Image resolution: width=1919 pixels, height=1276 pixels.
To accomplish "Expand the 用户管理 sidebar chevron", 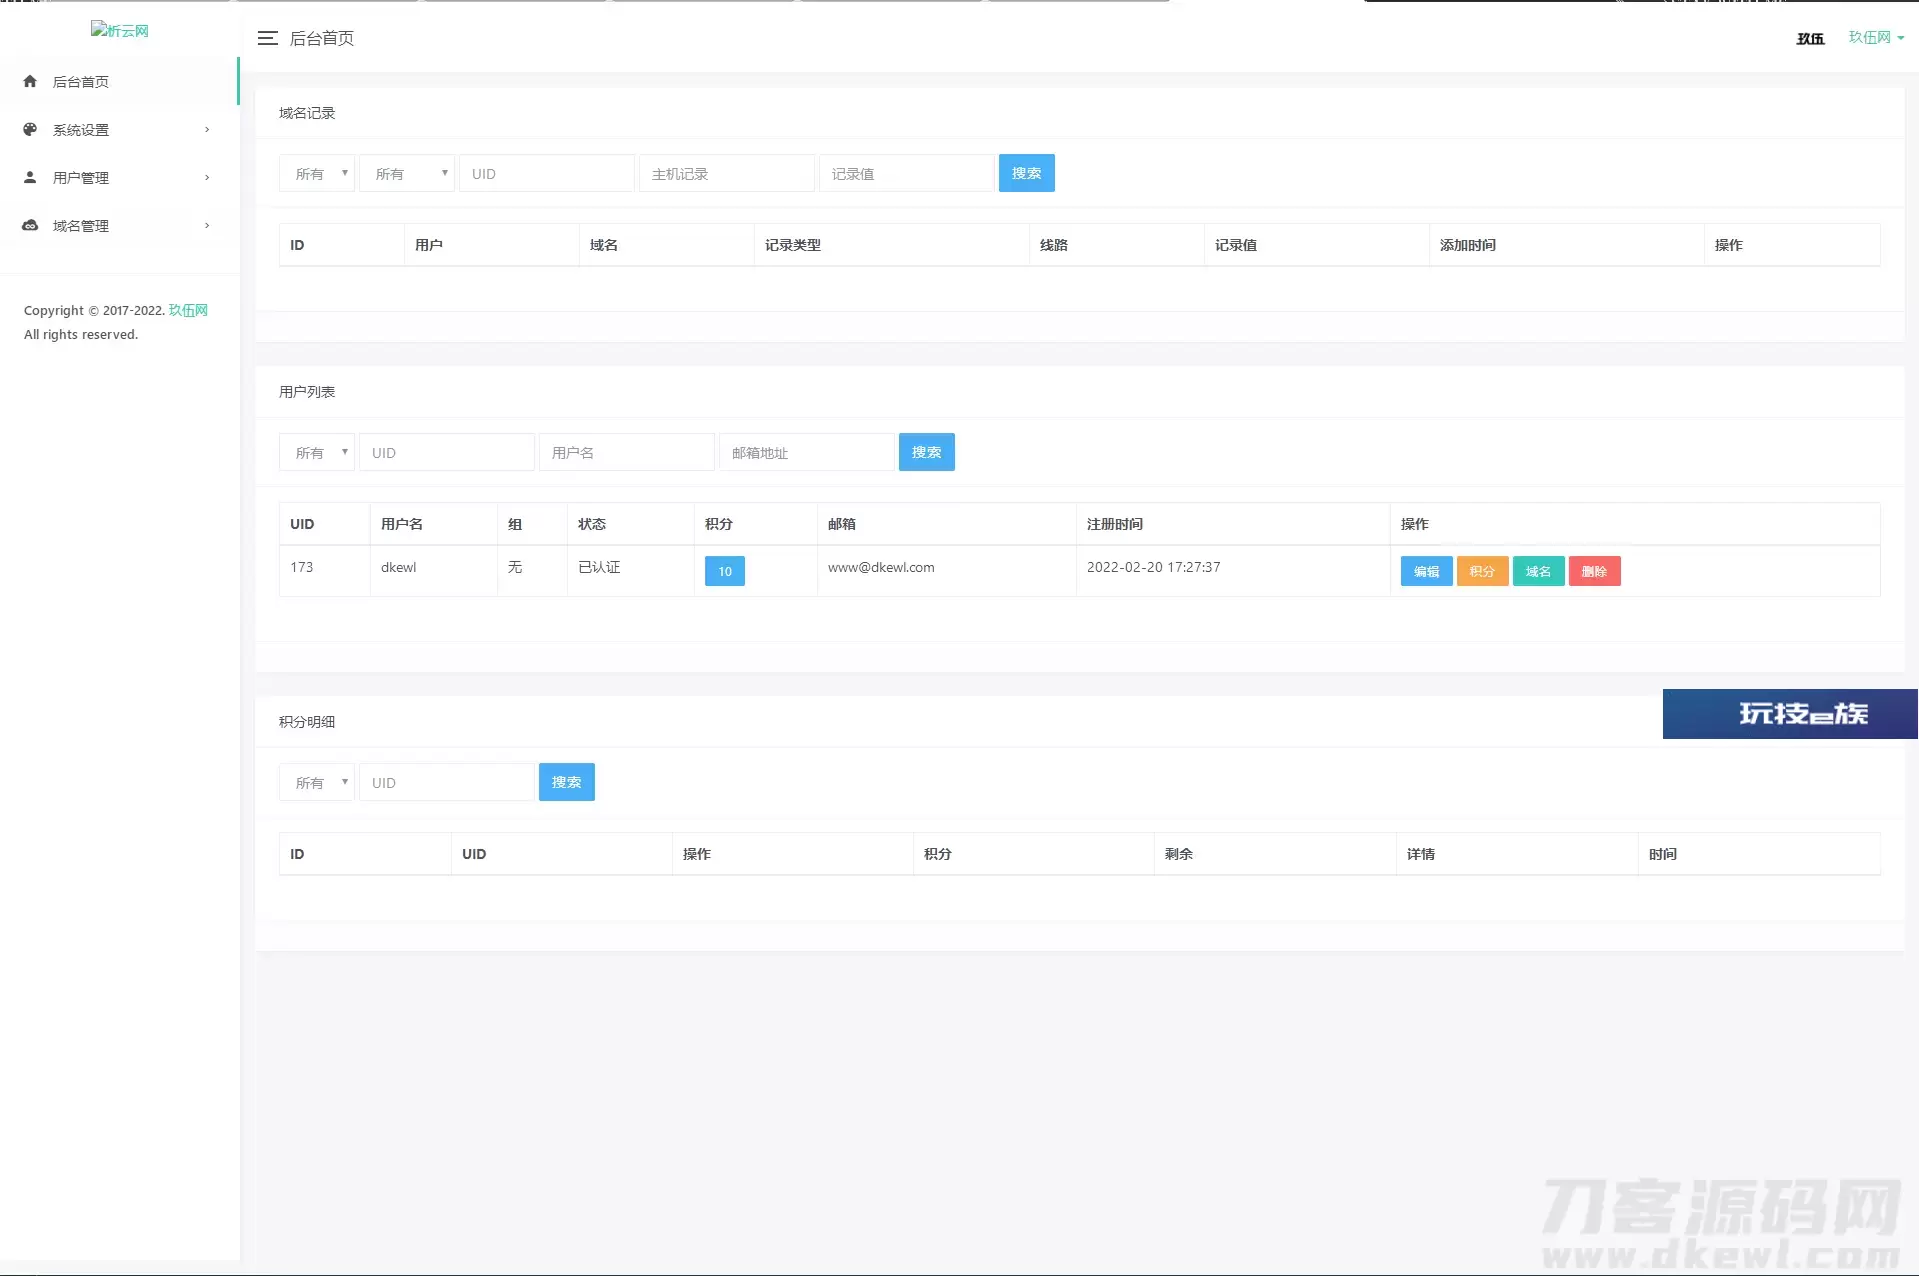I will [x=207, y=177].
